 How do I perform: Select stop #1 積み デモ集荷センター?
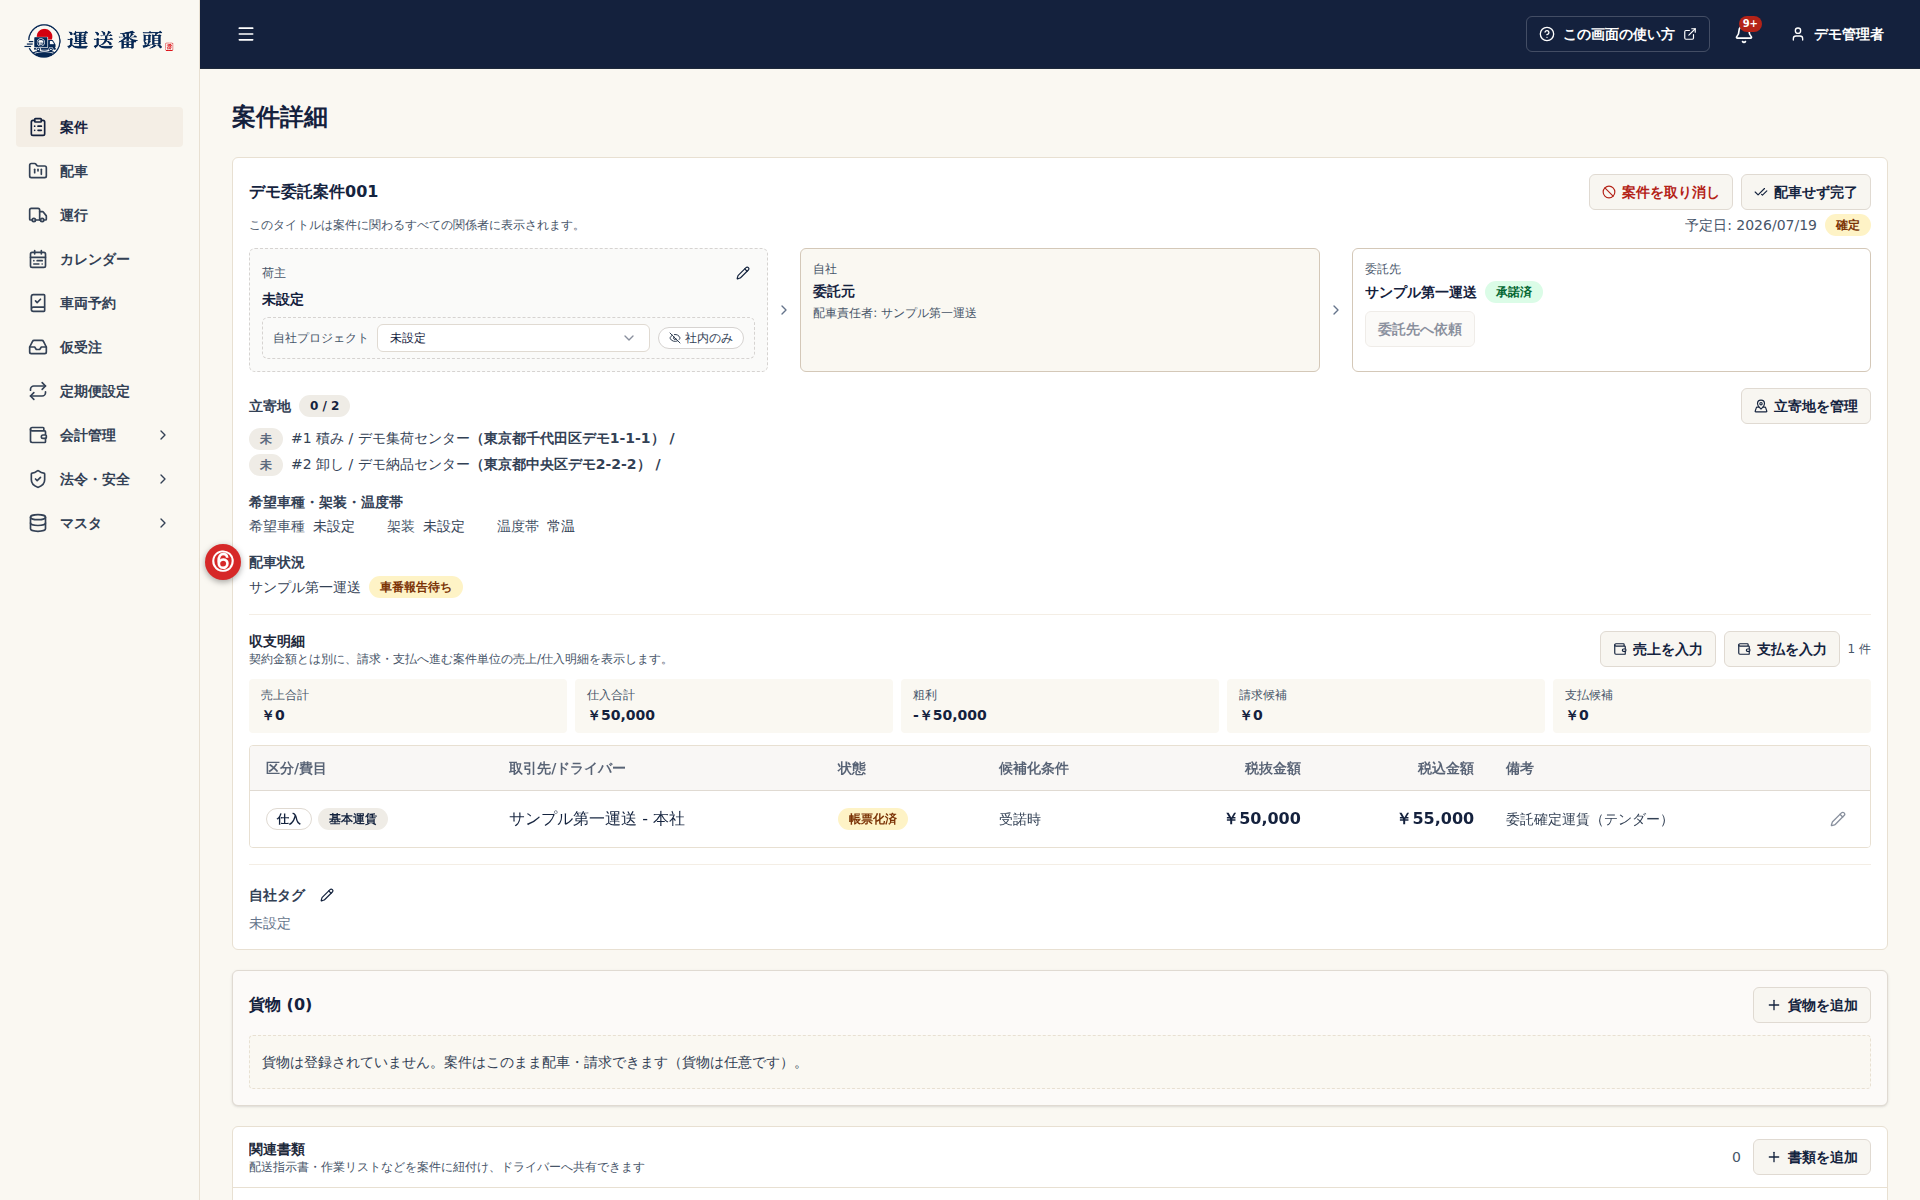[462, 438]
